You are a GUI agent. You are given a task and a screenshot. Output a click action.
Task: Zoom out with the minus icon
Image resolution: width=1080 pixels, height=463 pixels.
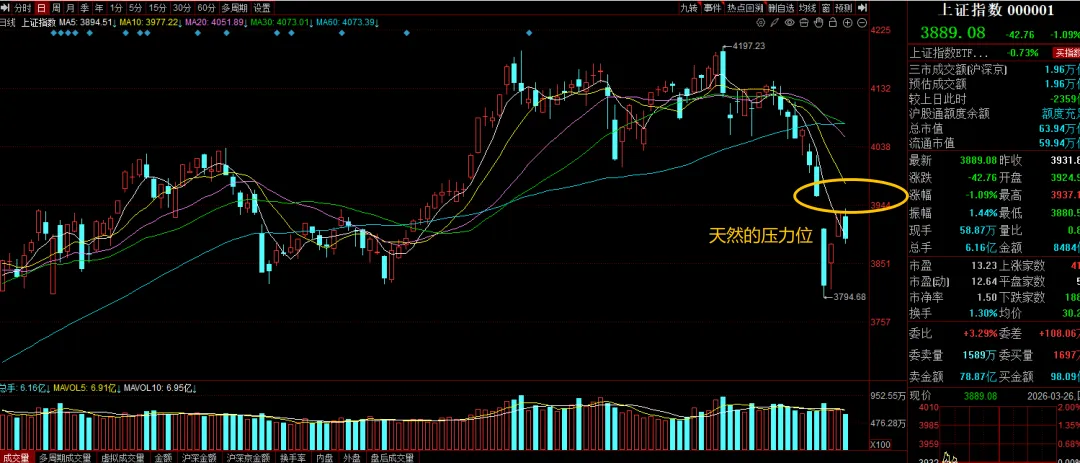pos(862,22)
